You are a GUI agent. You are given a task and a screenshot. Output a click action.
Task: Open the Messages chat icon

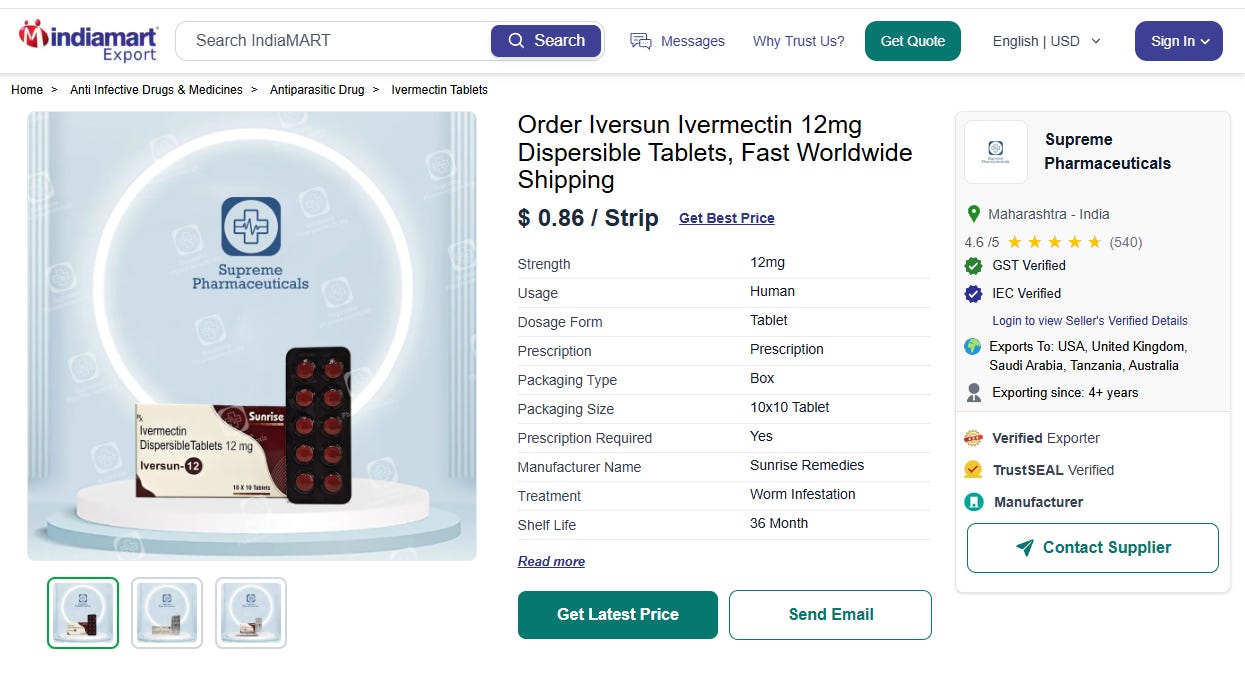[640, 41]
